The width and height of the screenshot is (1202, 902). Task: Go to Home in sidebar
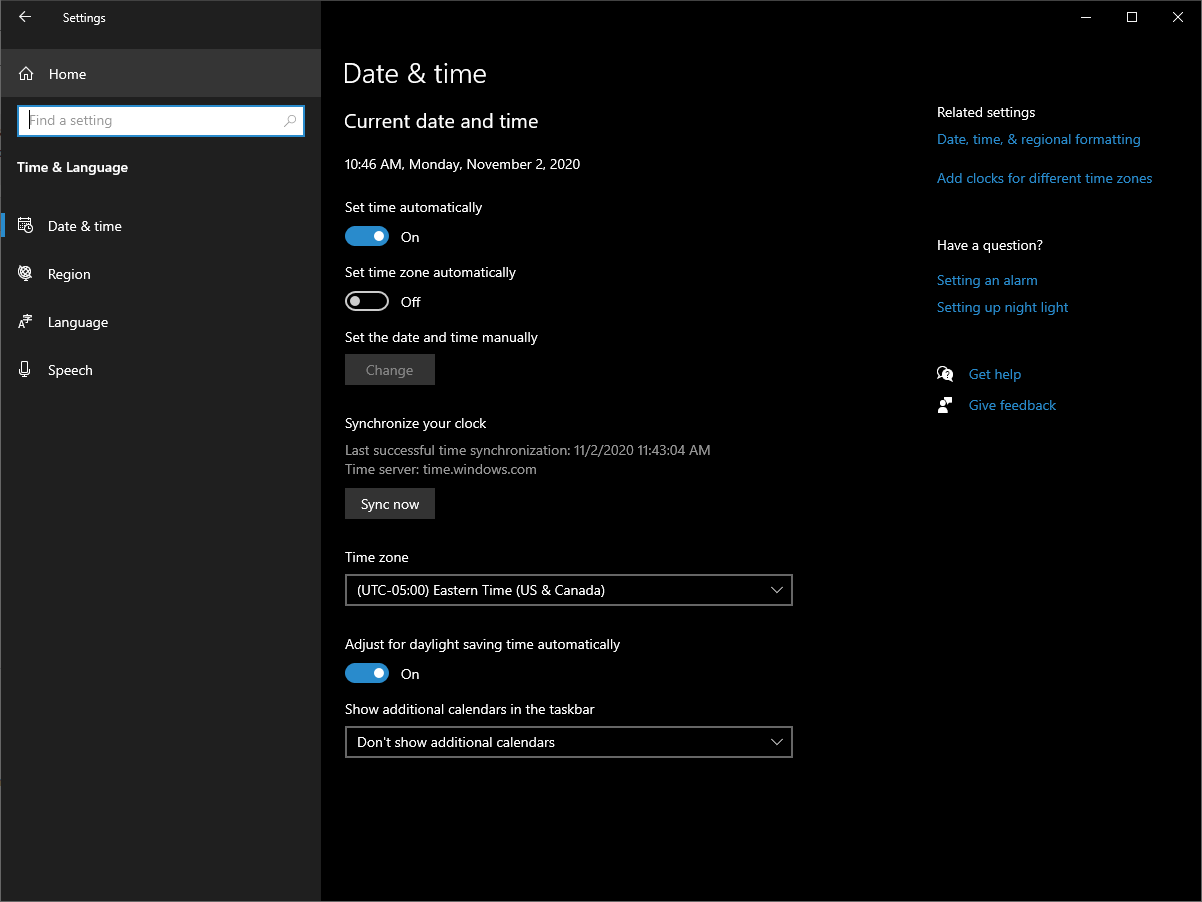click(x=160, y=74)
